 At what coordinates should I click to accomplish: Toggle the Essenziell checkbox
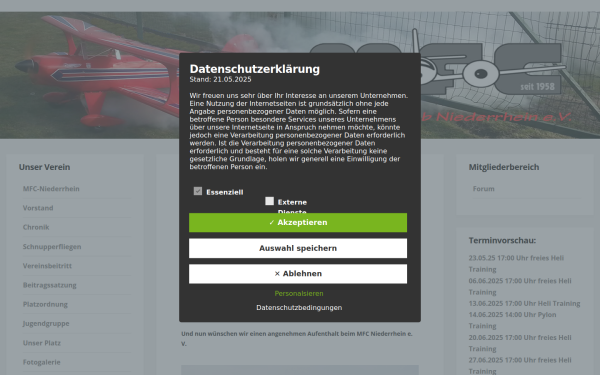click(198, 191)
